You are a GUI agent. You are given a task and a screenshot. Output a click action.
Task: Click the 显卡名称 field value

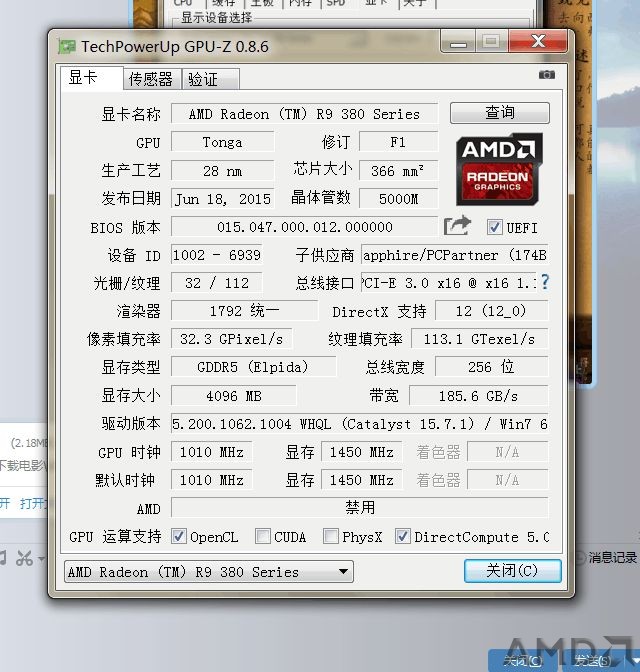click(304, 114)
